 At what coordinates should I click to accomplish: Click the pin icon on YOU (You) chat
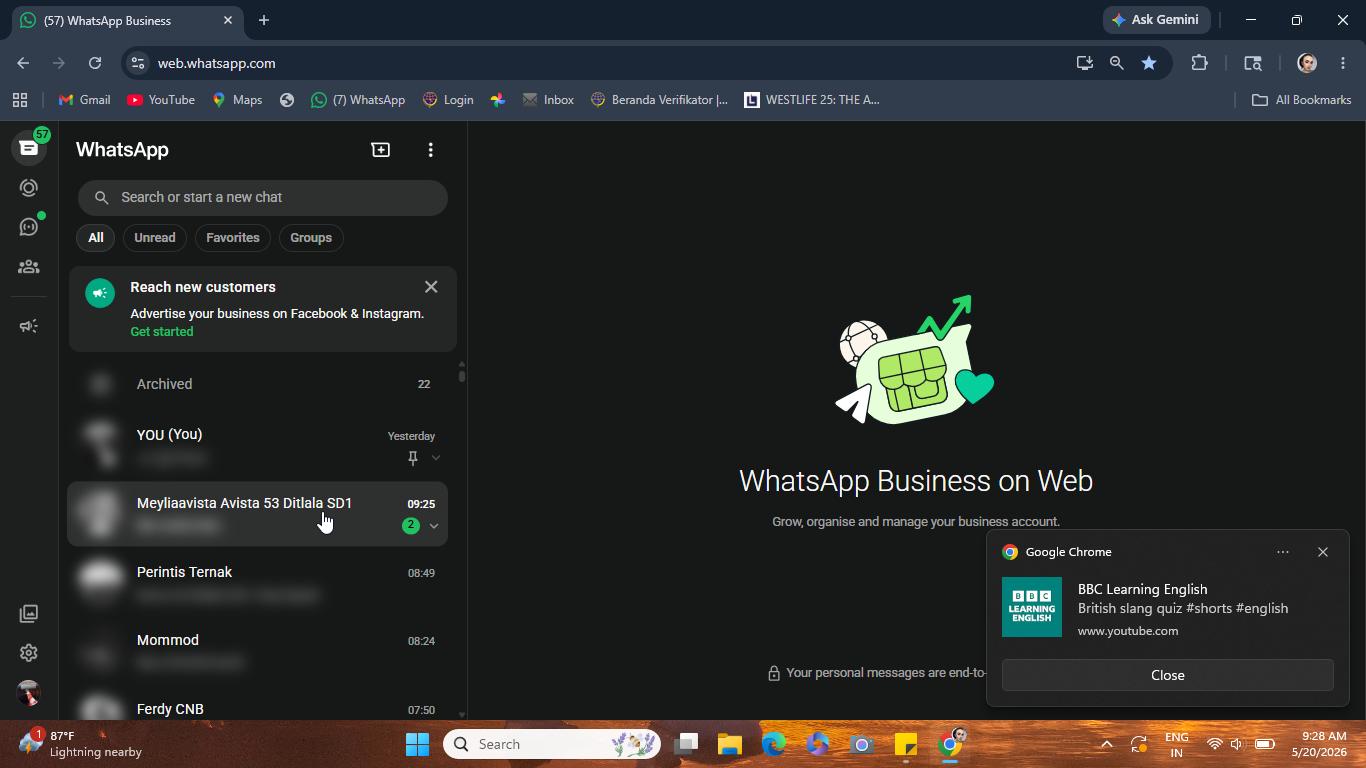pos(412,458)
